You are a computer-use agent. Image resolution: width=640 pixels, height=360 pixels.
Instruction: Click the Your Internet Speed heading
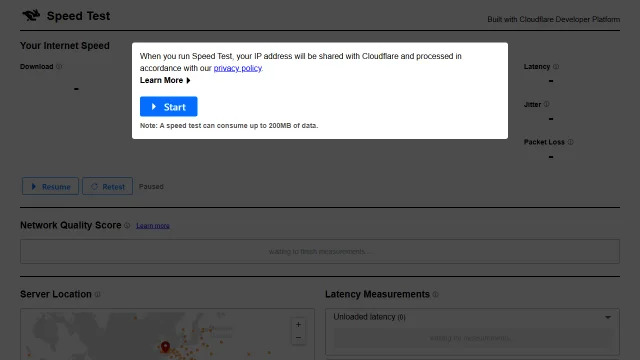(65, 46)
